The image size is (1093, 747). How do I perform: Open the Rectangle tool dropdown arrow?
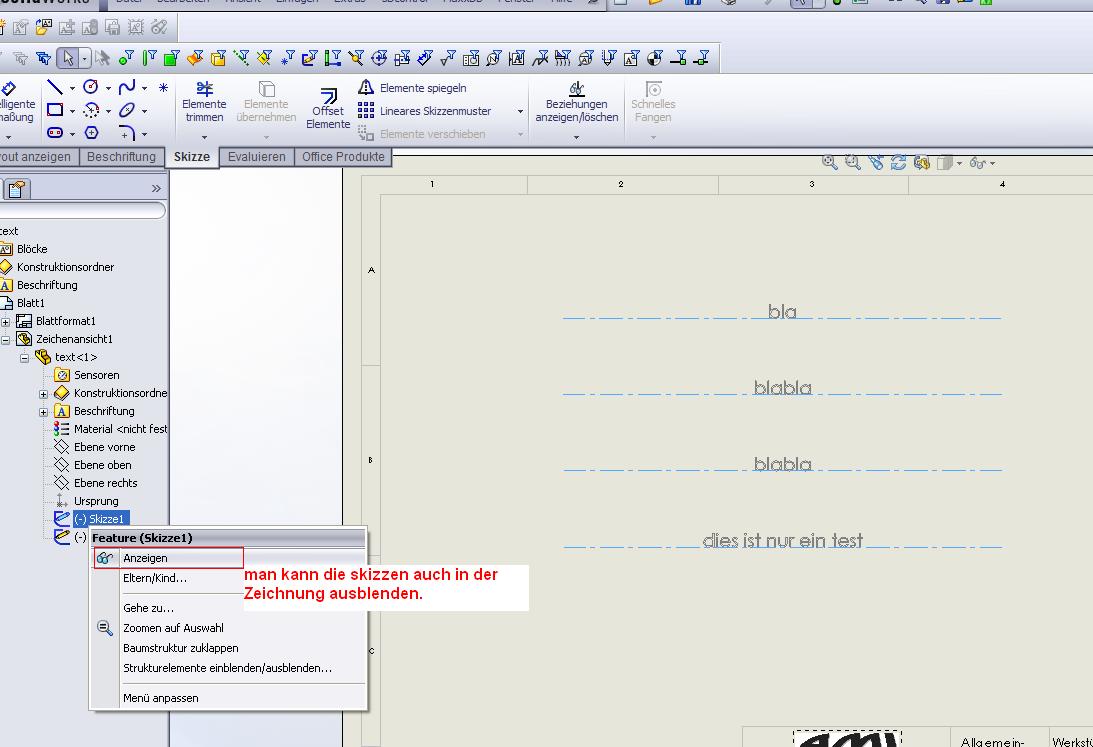72,111
